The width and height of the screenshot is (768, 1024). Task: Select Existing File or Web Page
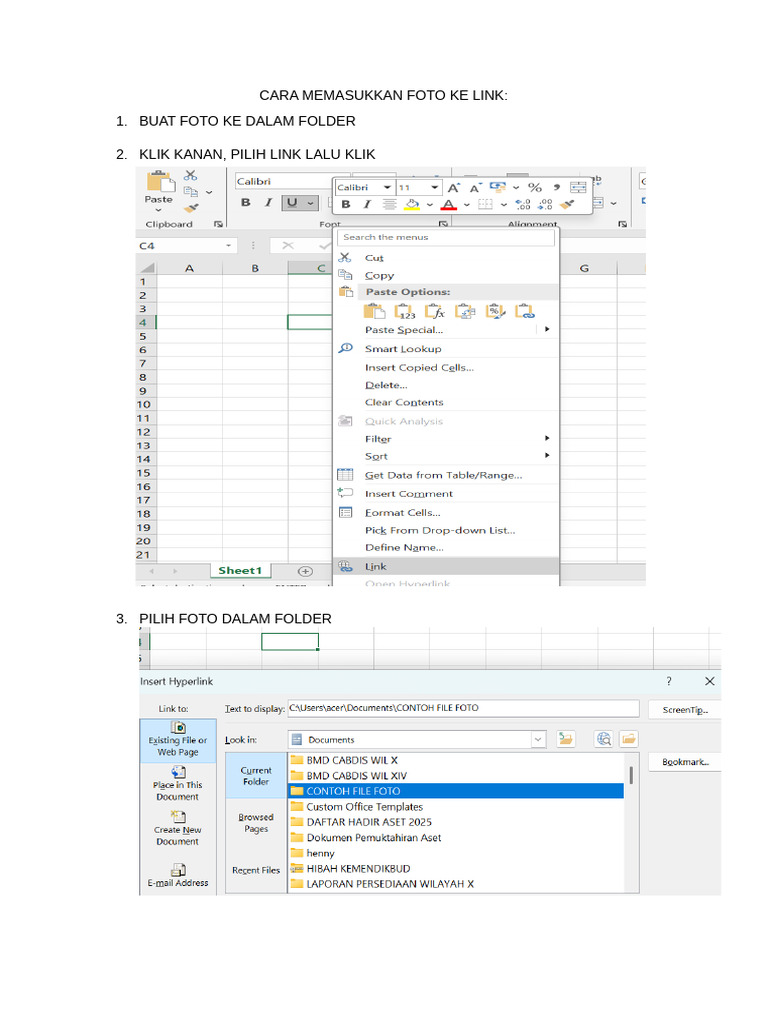coord(178,741)
